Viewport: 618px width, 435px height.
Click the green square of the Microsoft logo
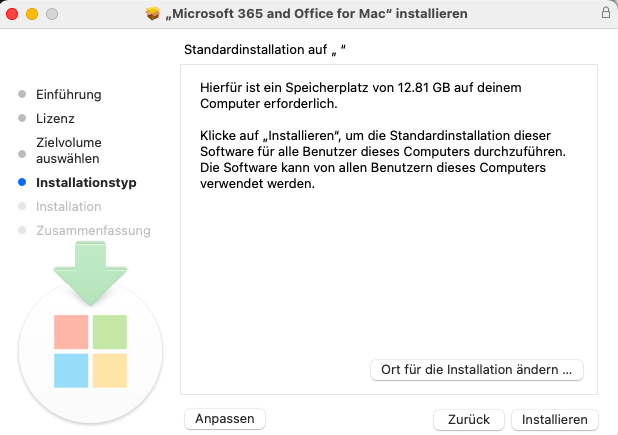(110, 332)
